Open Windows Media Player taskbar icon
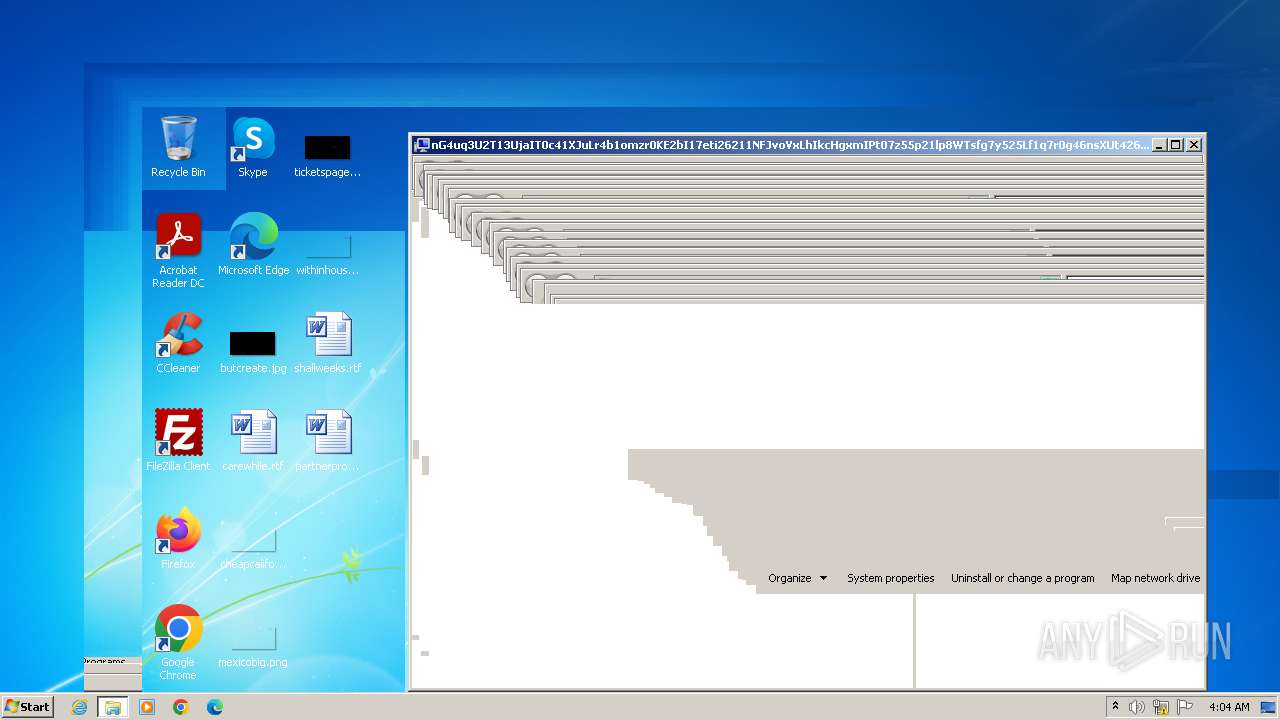Image resolution: width=1280 pixels, height=720 pixels. (147, 707)
